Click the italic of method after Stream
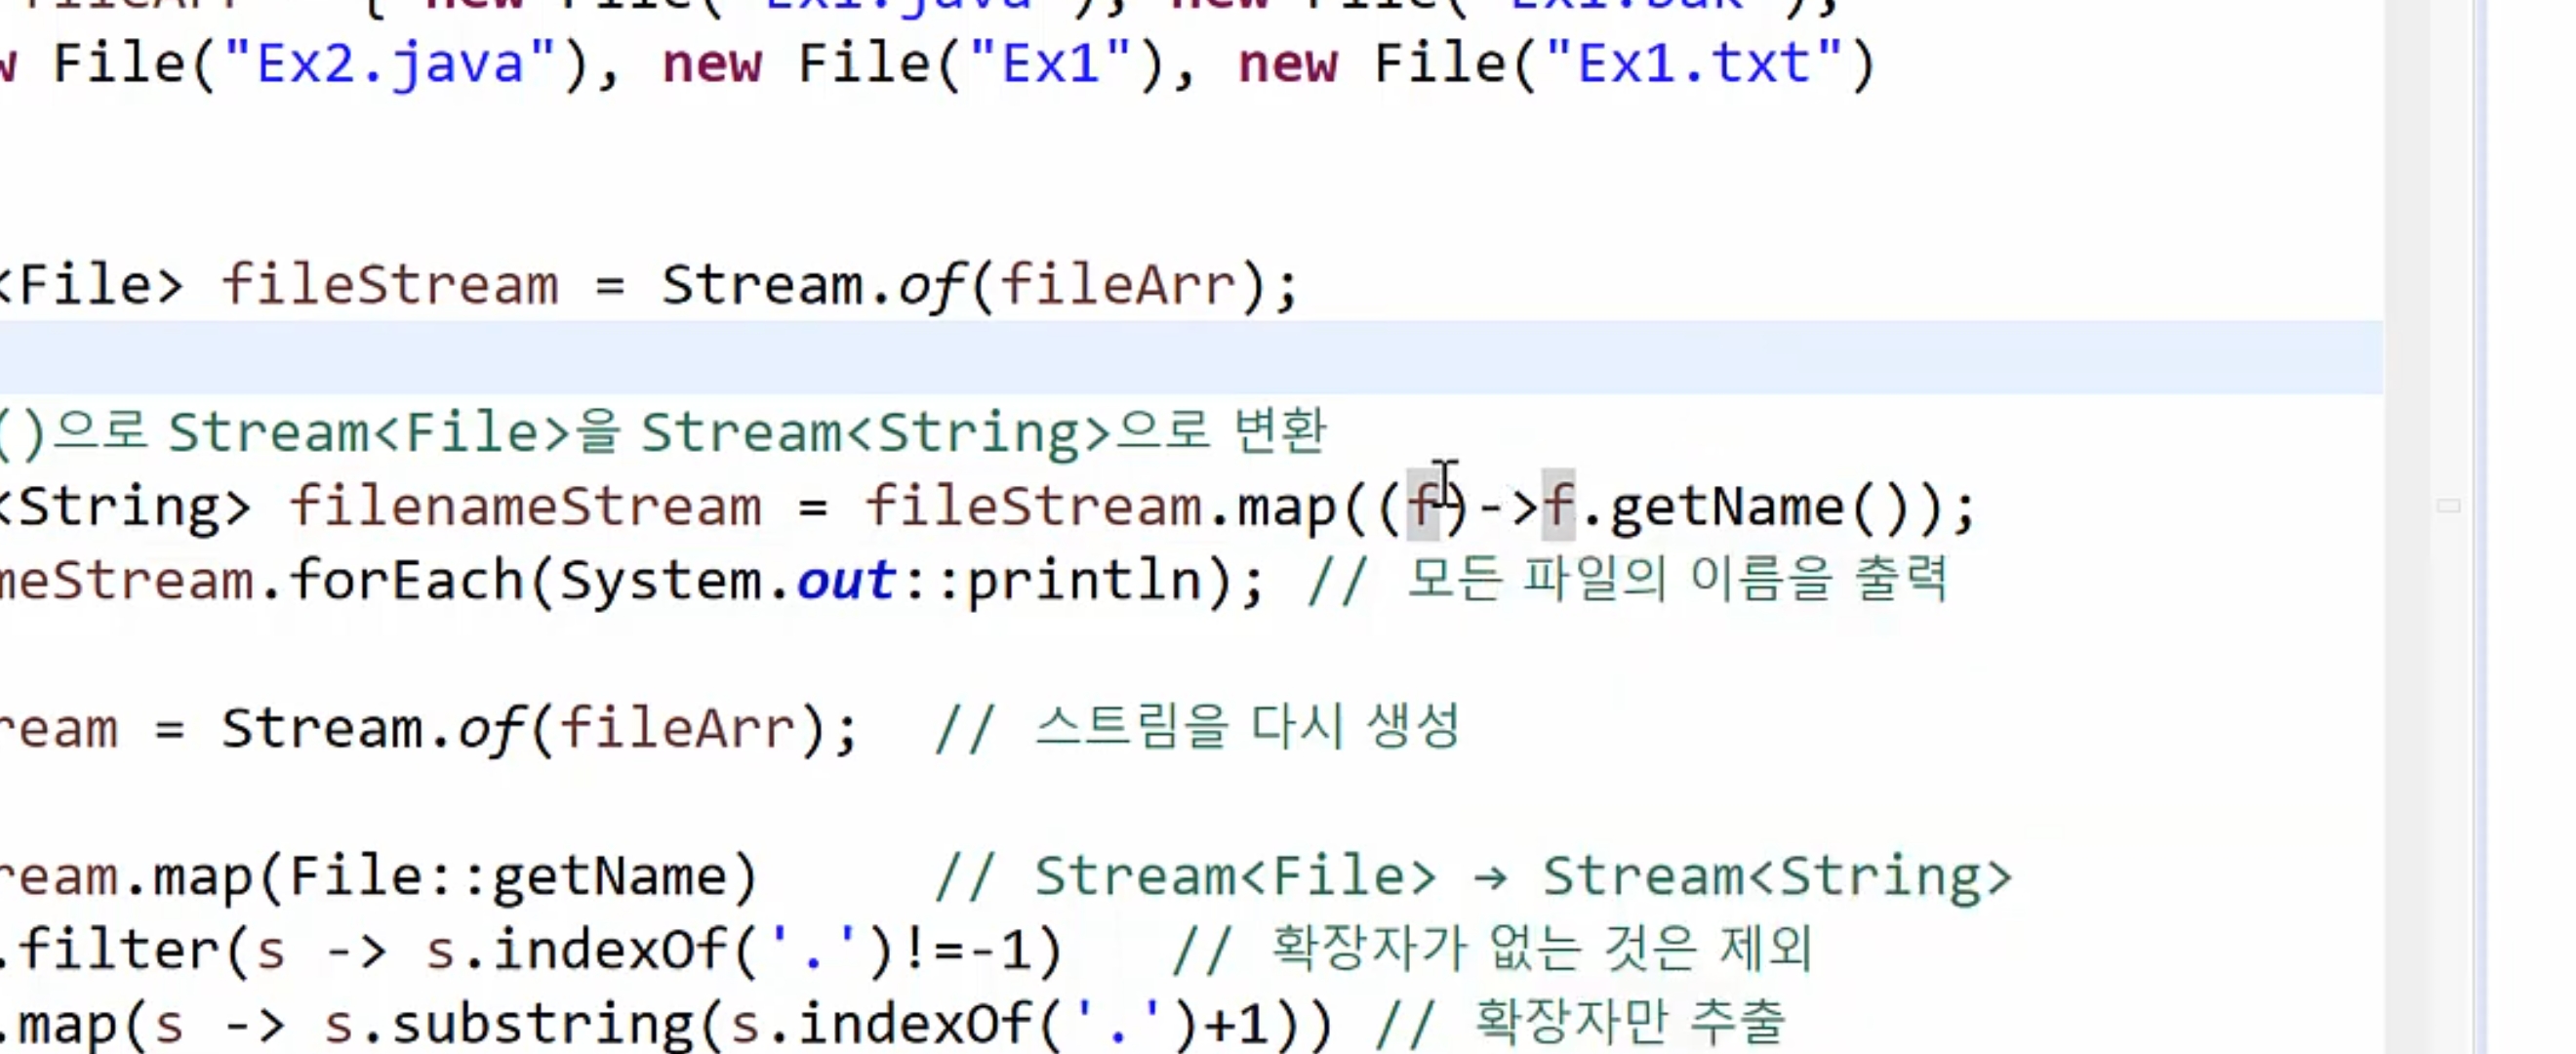Image resolution: width=2576 pixels, height=1054 pixels. 931,285
